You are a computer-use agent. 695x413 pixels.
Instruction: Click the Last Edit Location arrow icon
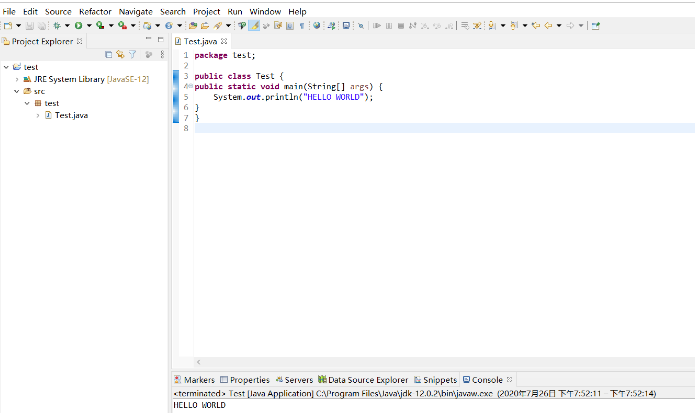click(536, 26)
